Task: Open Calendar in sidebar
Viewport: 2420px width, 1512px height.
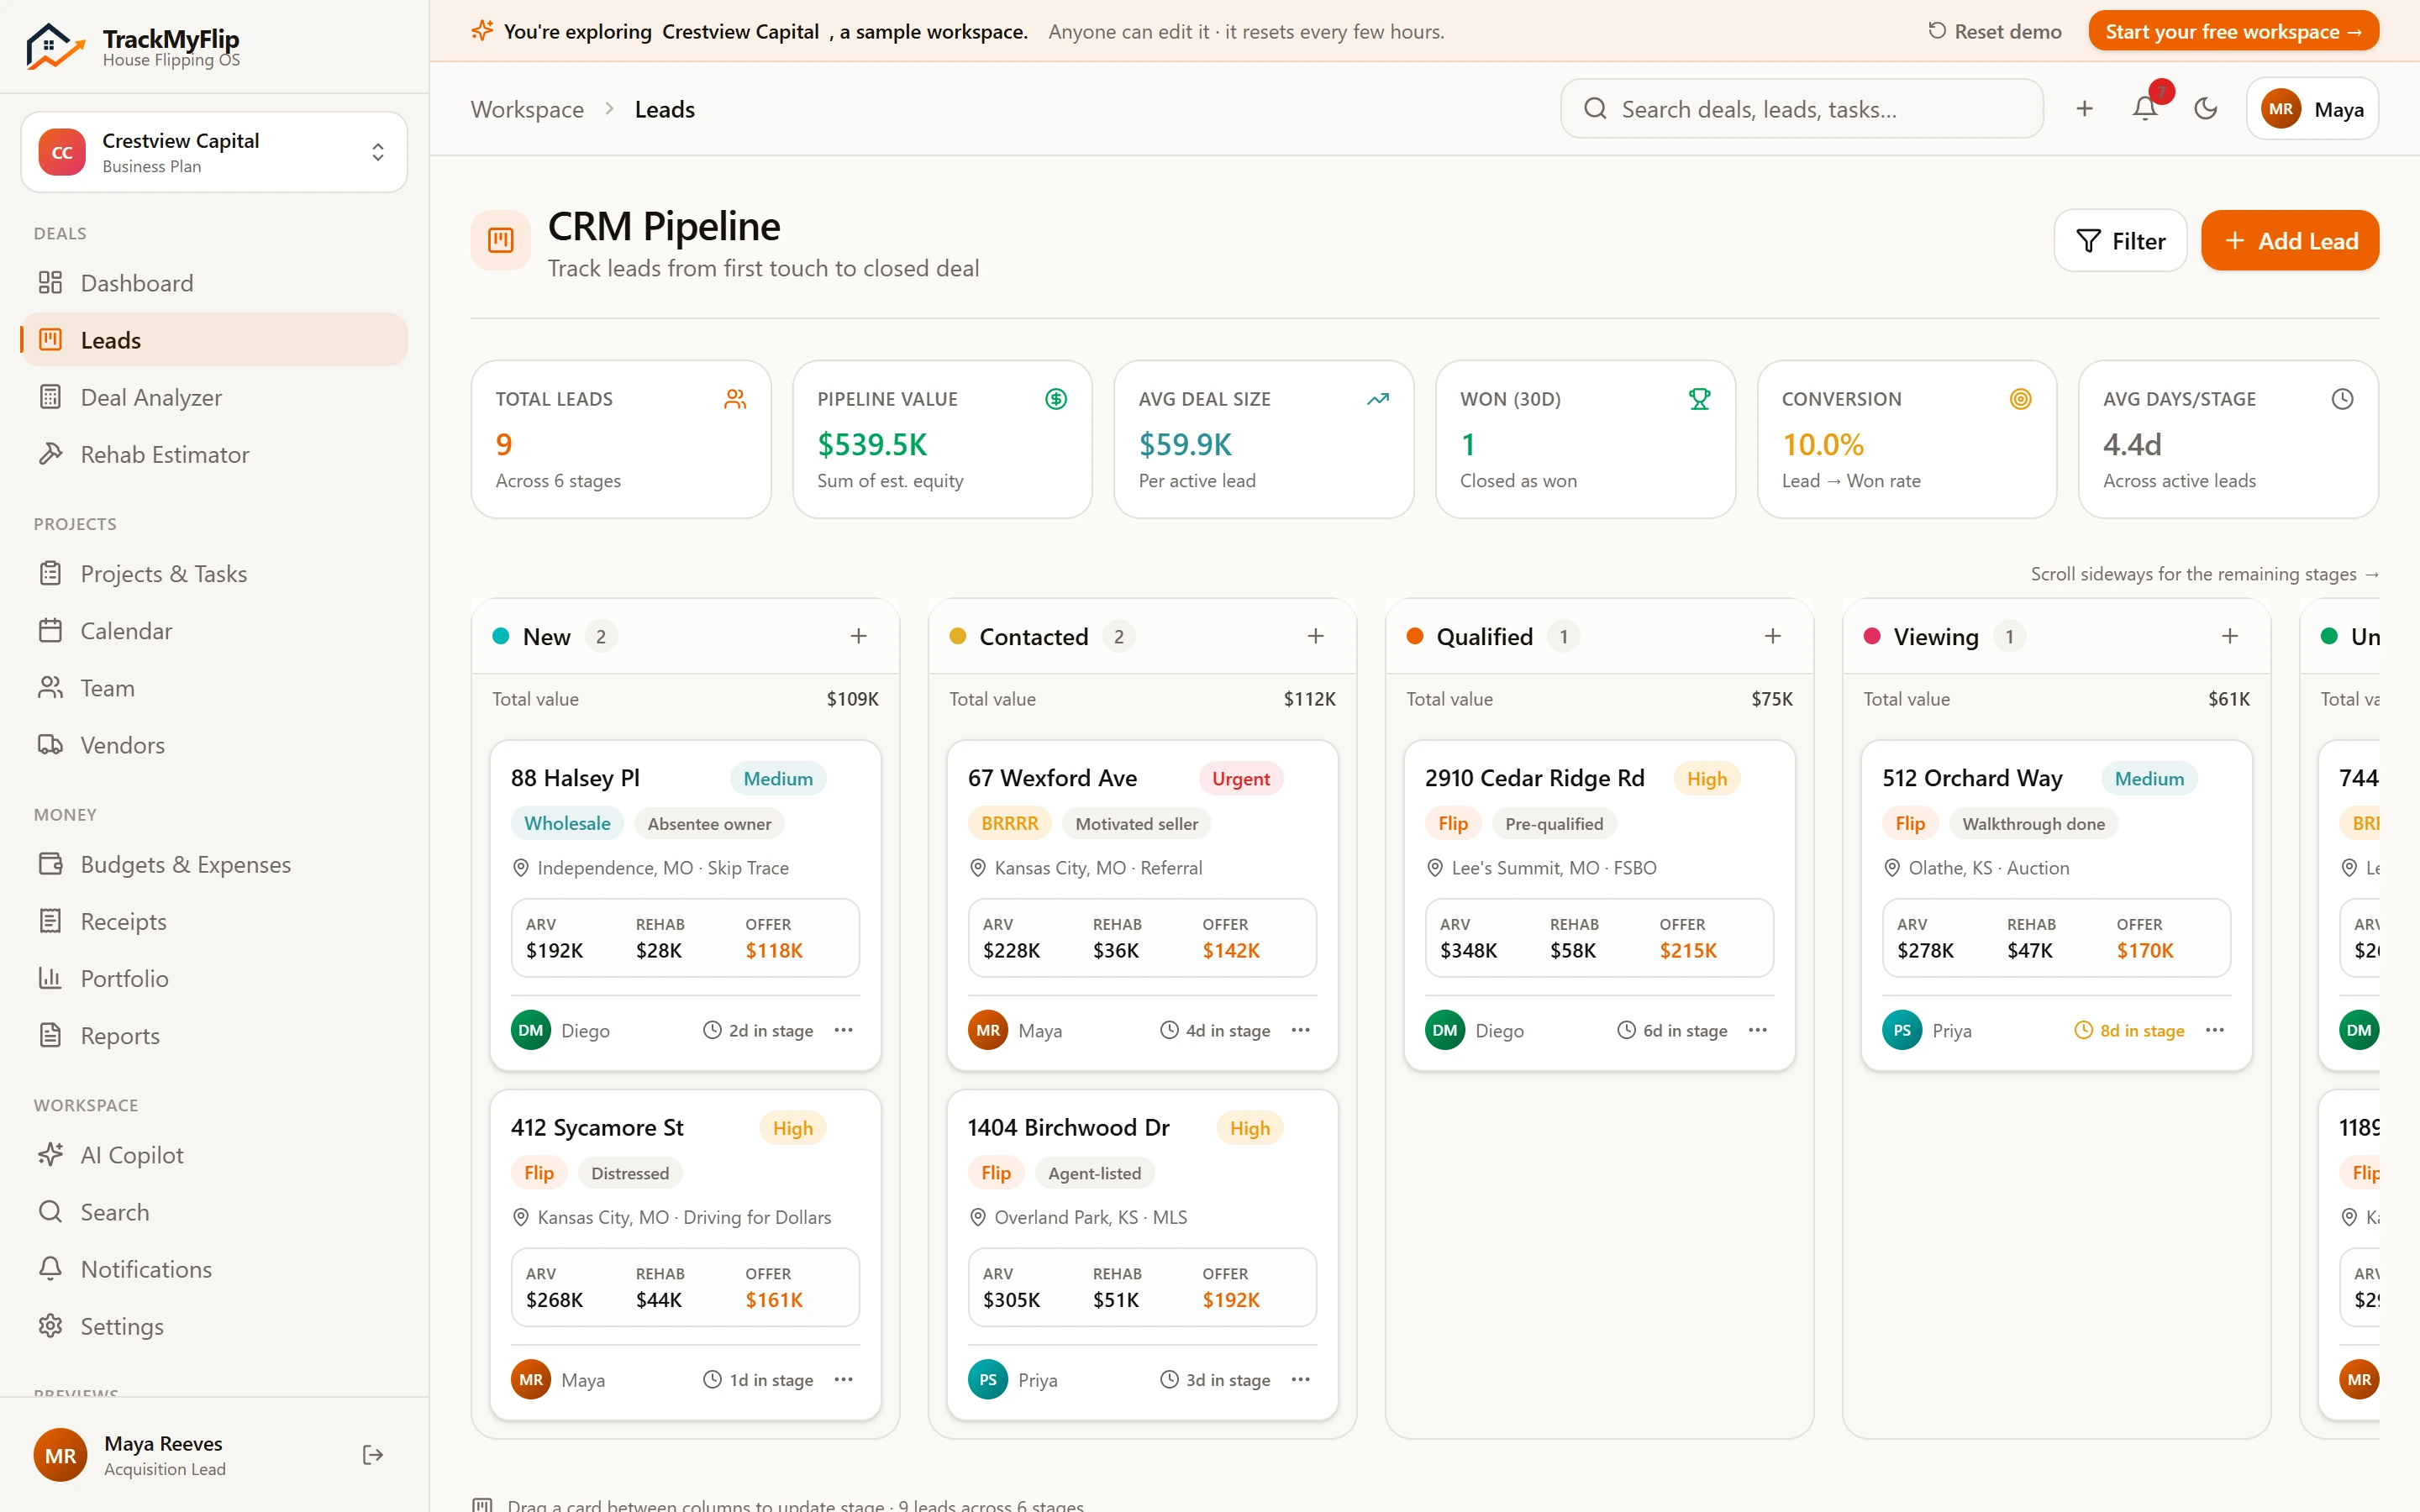Action: (214, 631)
